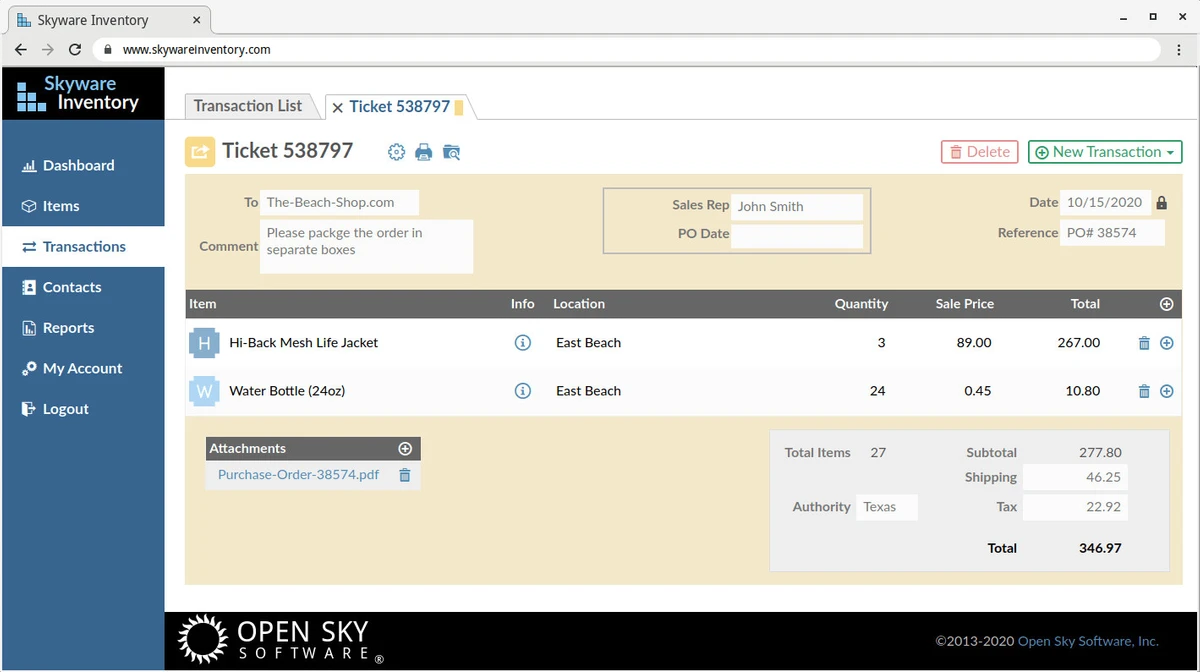Click the Delete ticket button
Viewport: 1200px width, 672px height.
coord(978,151)
